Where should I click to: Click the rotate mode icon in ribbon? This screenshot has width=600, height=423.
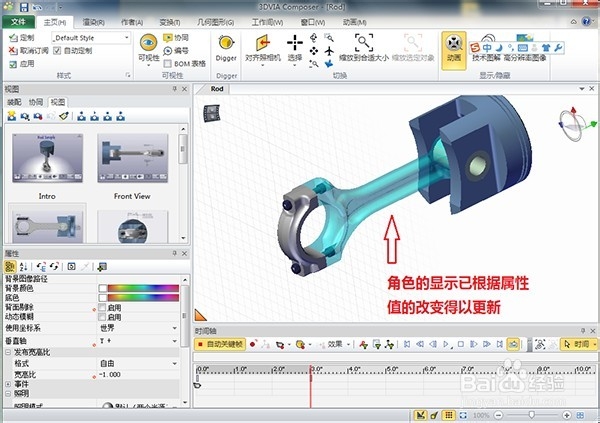(314, 38)
